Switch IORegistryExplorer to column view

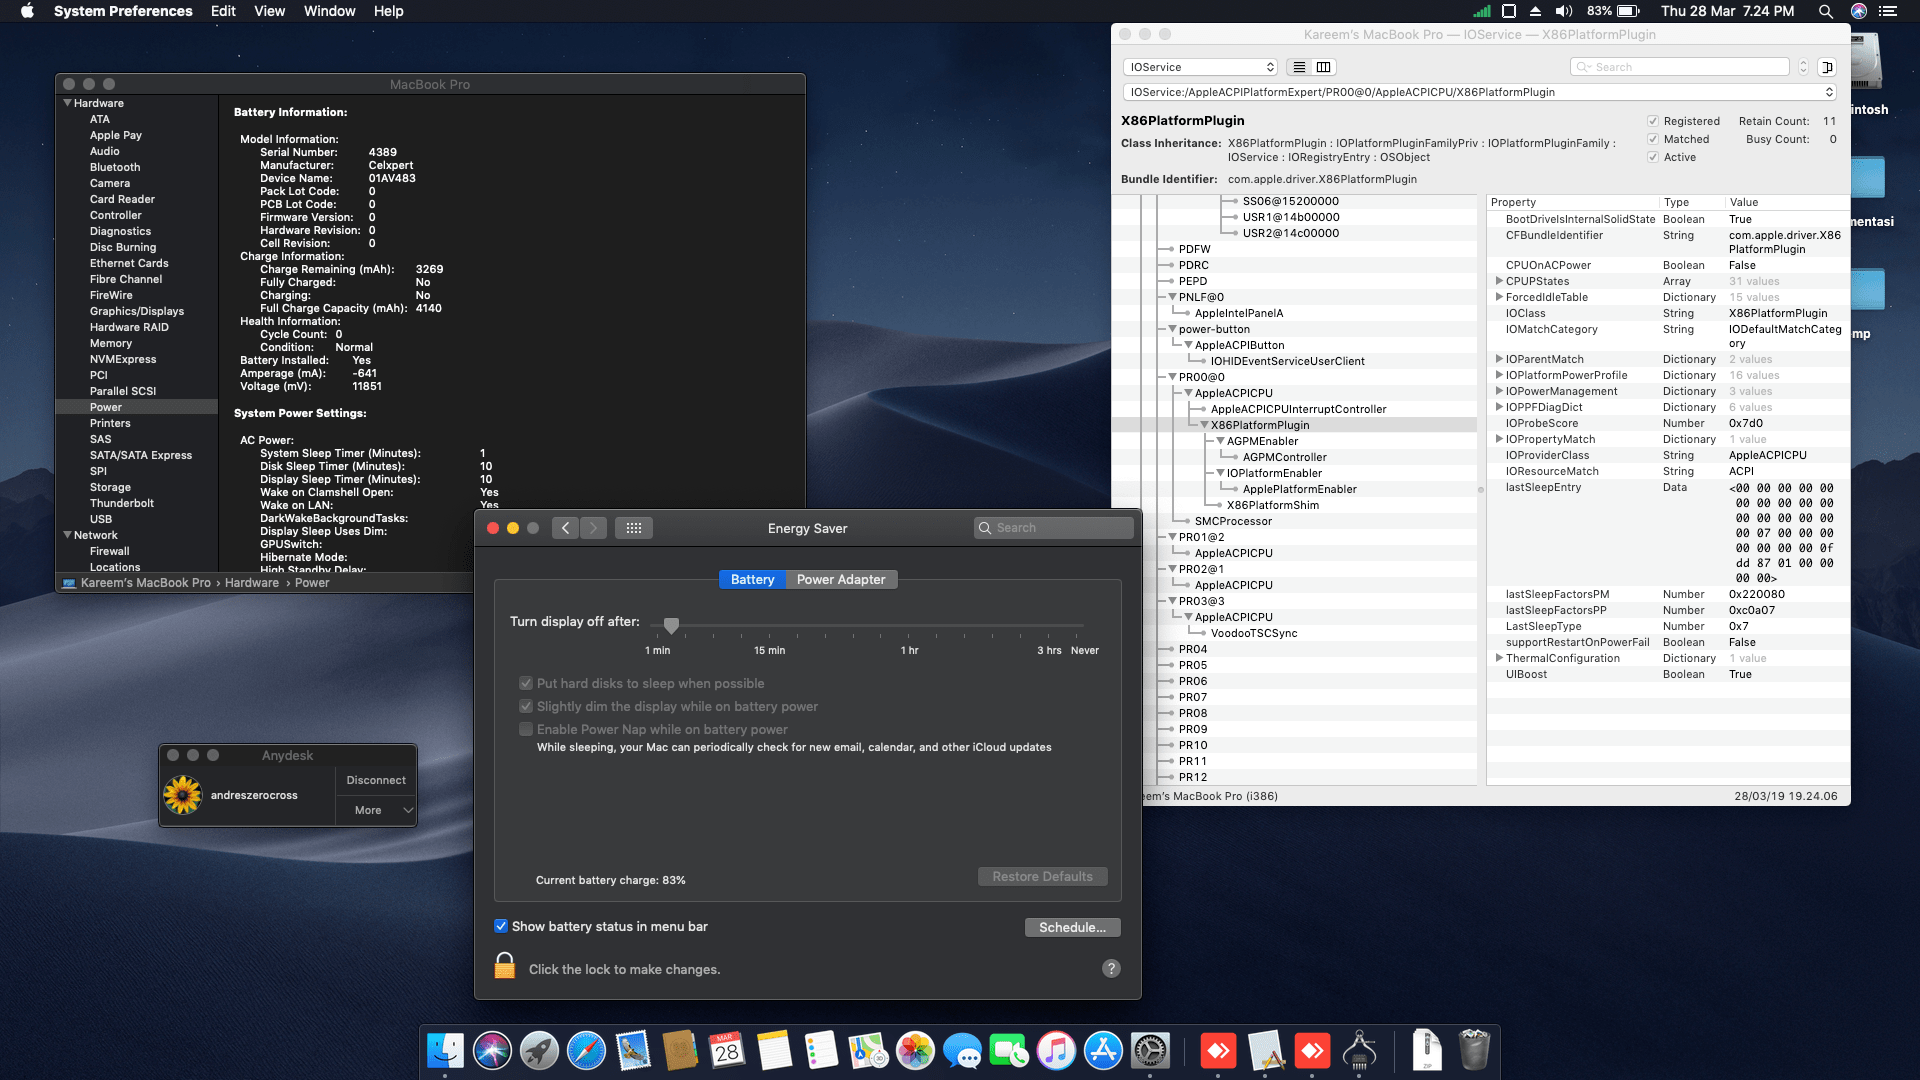pos(1323,67)
